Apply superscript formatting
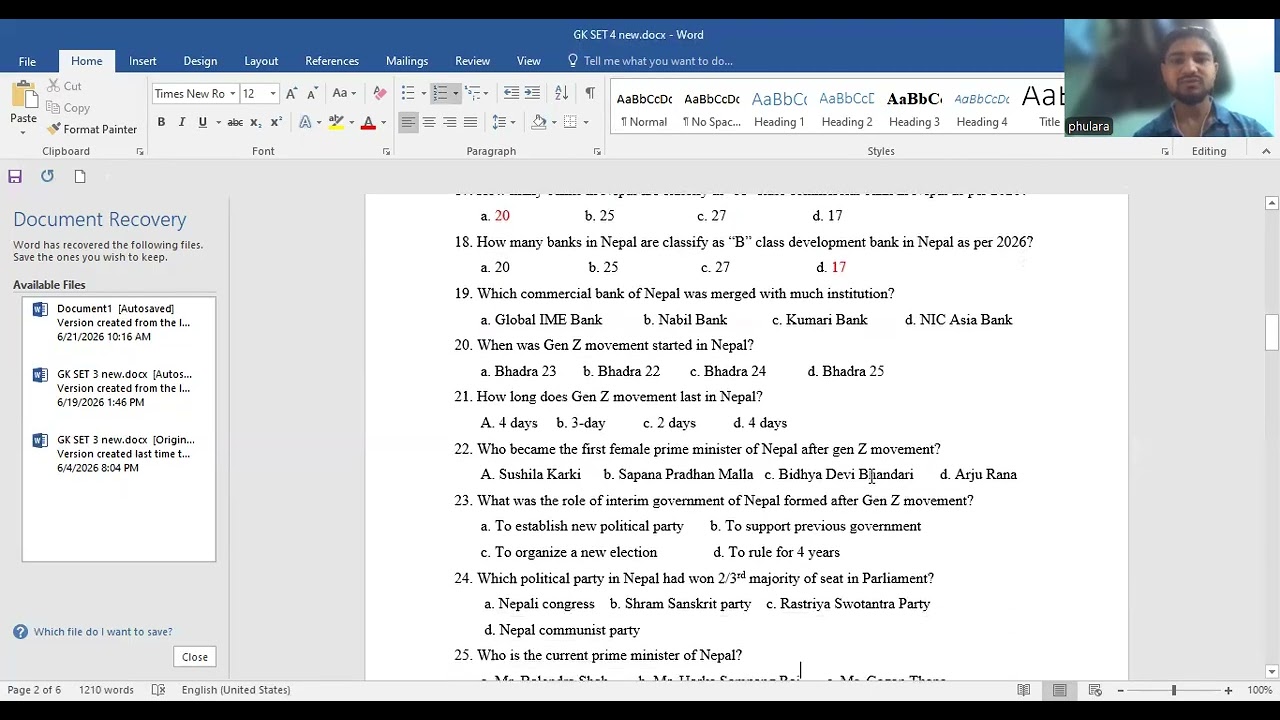This screenshot has height=720, width=1280. (x=276, y=122)
